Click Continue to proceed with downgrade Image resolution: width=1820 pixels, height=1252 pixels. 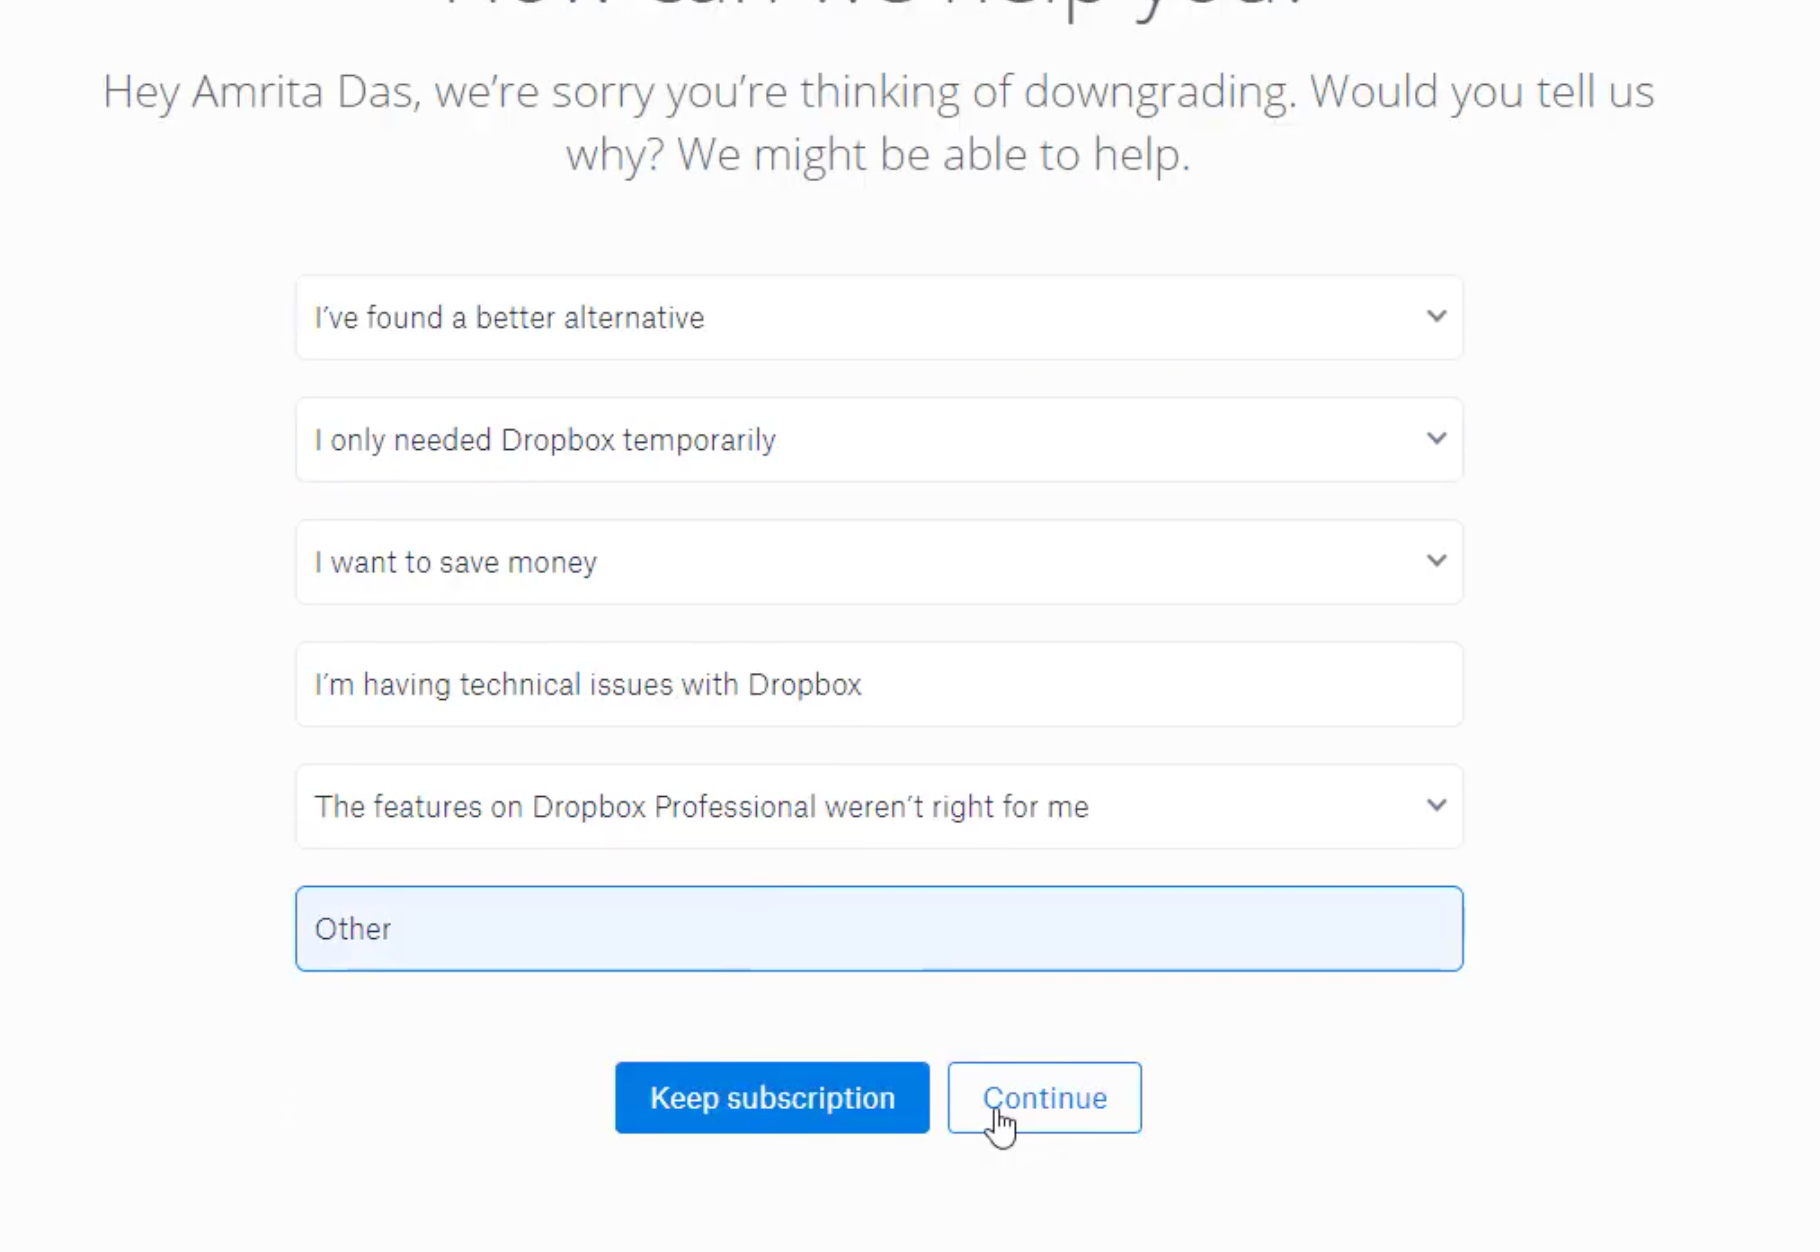1045,1098
